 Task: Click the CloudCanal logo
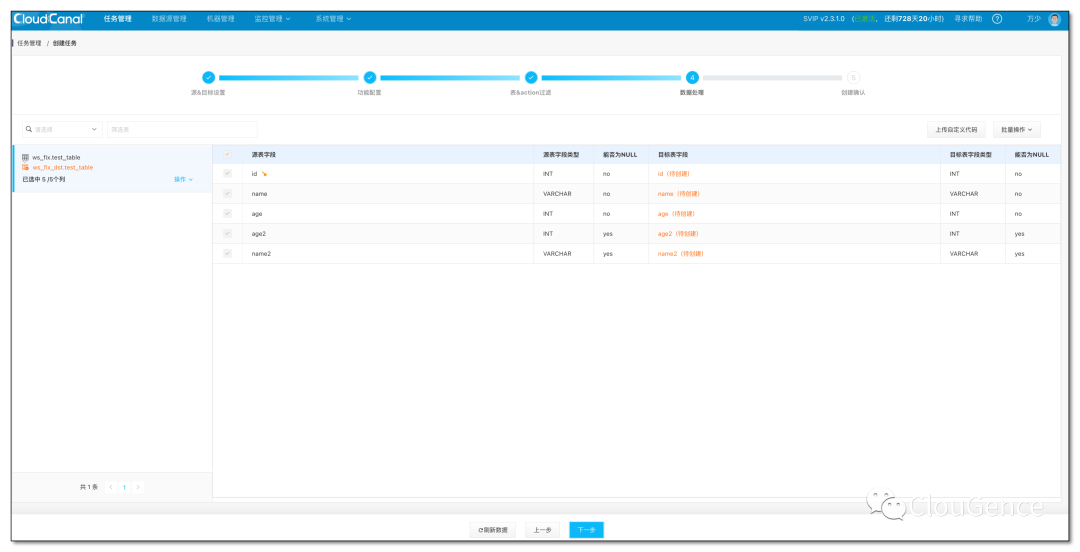[x=48, y=19]
